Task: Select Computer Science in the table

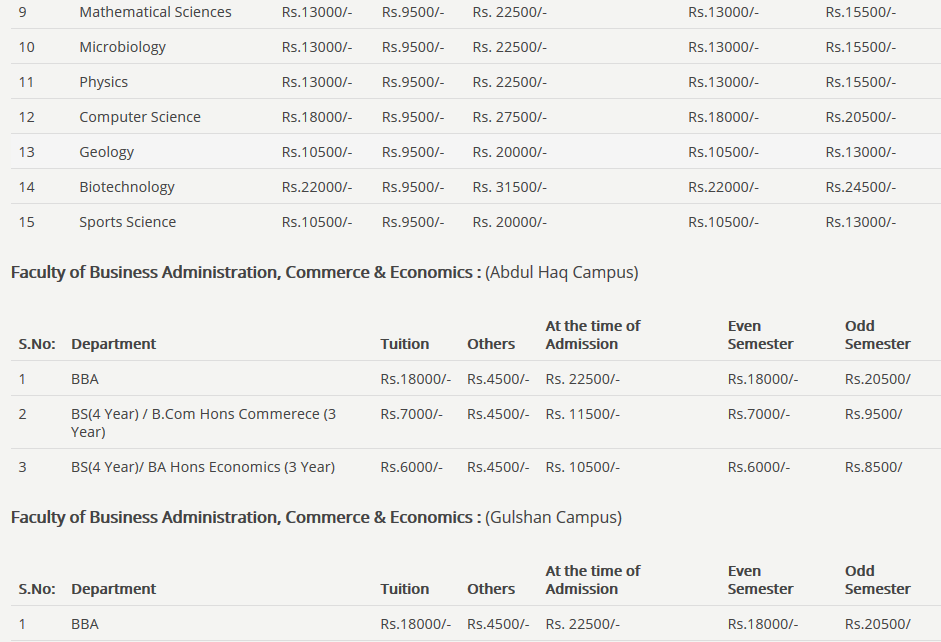Action: click(139, 117)
